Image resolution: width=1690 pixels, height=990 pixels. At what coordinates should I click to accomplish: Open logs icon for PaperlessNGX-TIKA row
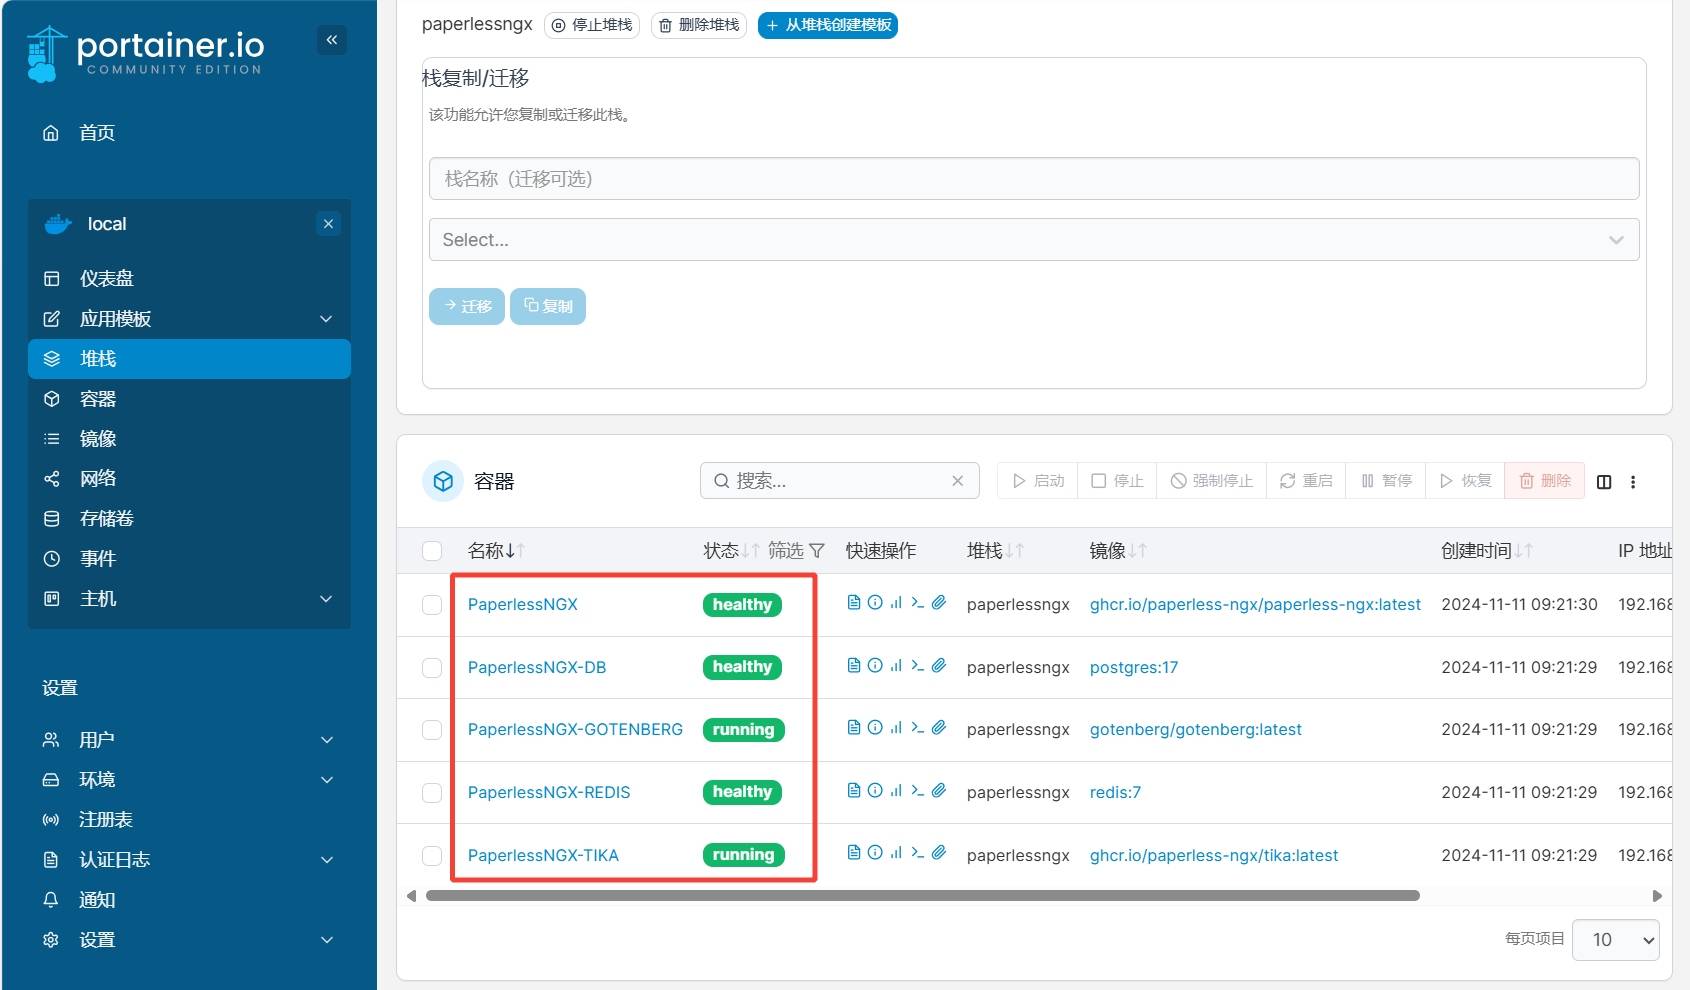(854, 853)
